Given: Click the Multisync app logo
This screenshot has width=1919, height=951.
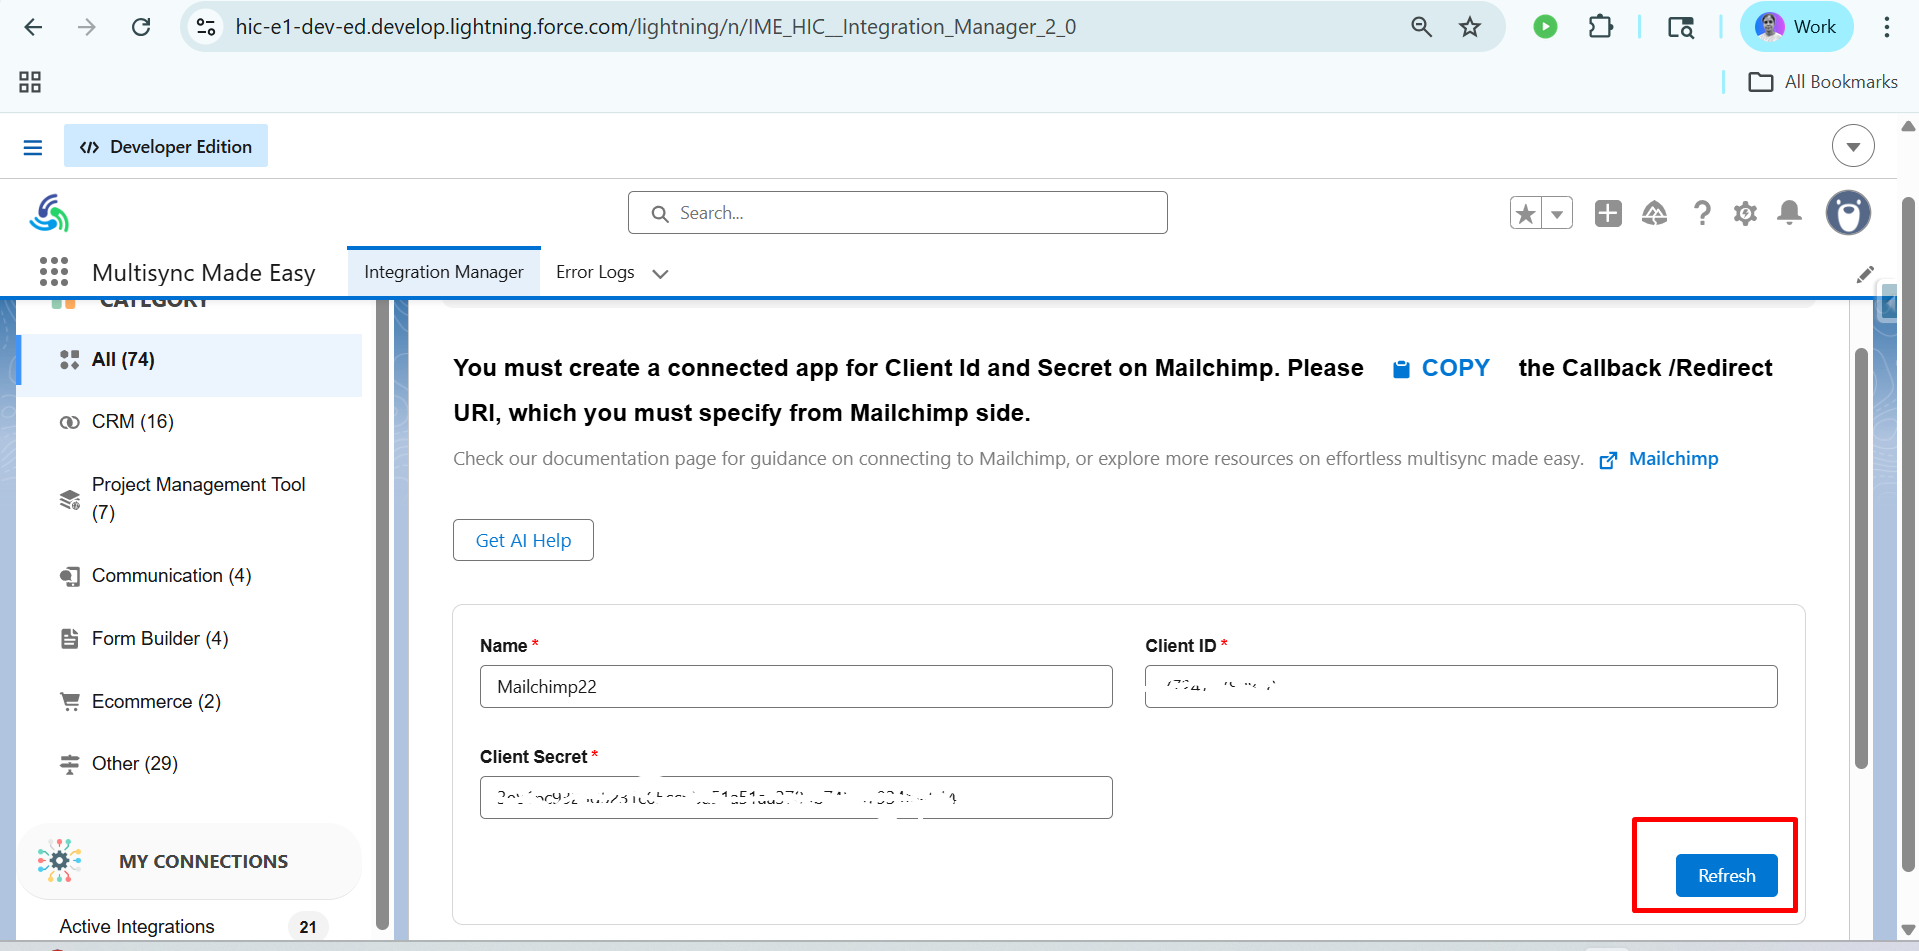Looking at the screenshot, I should [x=49, y=213].
